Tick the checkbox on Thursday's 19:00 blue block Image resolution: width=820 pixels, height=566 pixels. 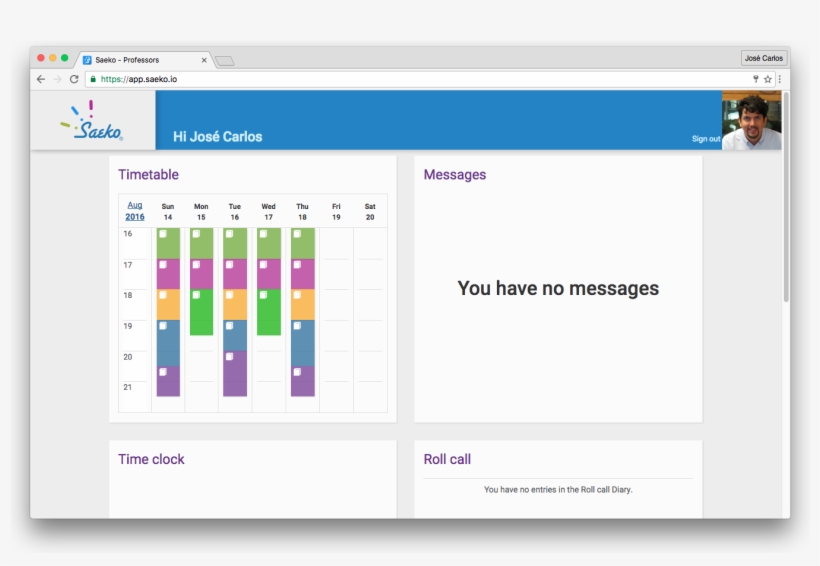coord(297,326)
